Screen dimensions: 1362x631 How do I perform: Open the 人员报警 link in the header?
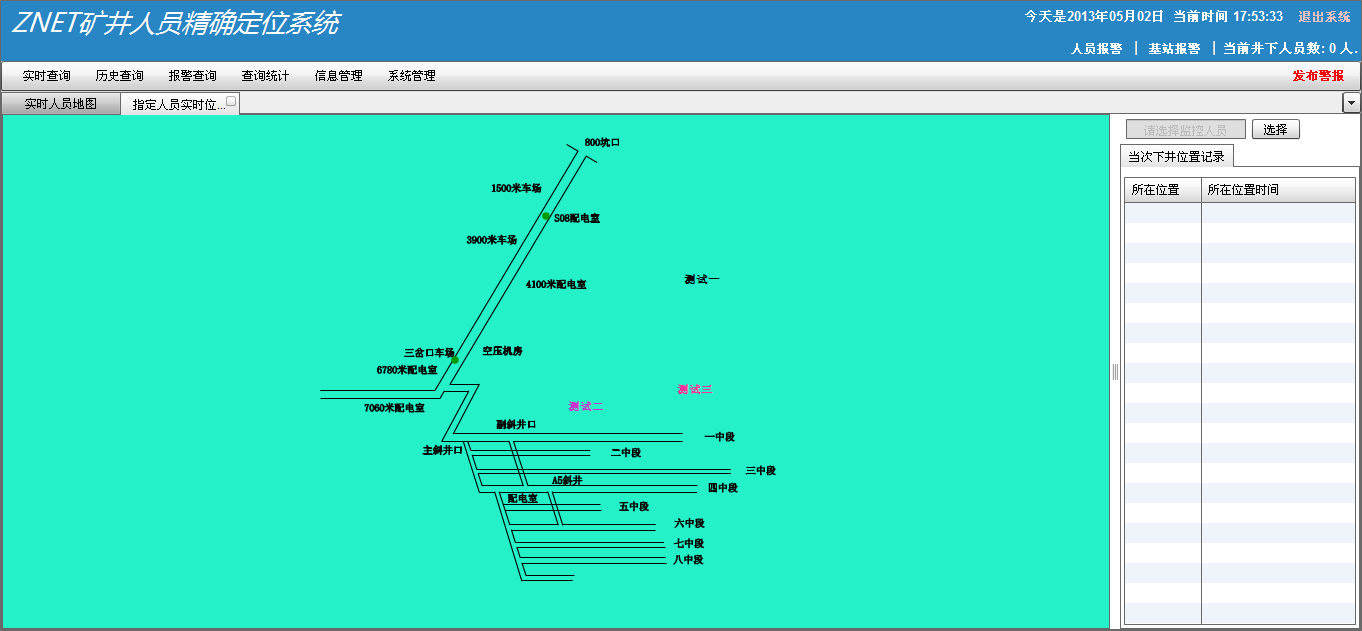(x=1096, y=48)
